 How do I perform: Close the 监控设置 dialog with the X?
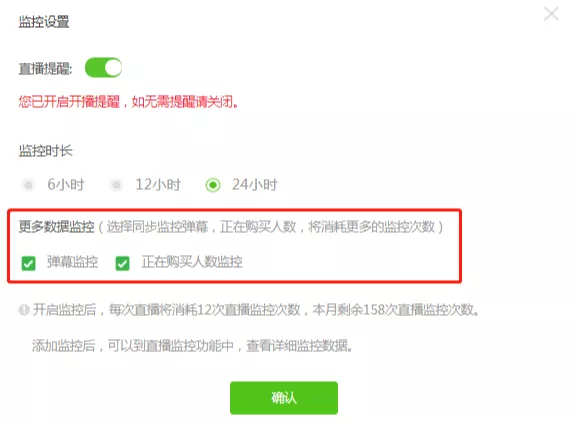pyautogui.click(x=551, y=14)
